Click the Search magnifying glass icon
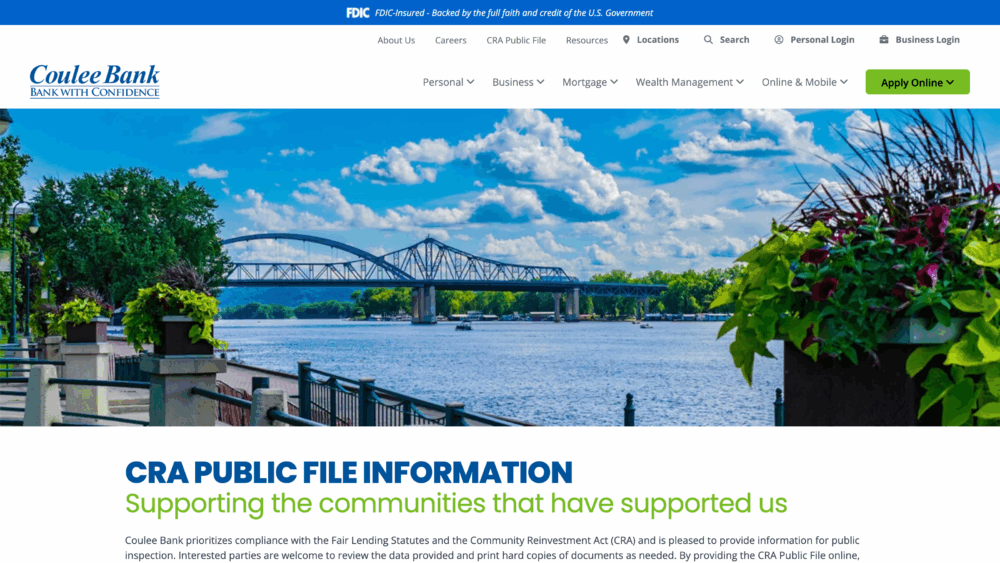1000x563 pixels. point(708,40)
